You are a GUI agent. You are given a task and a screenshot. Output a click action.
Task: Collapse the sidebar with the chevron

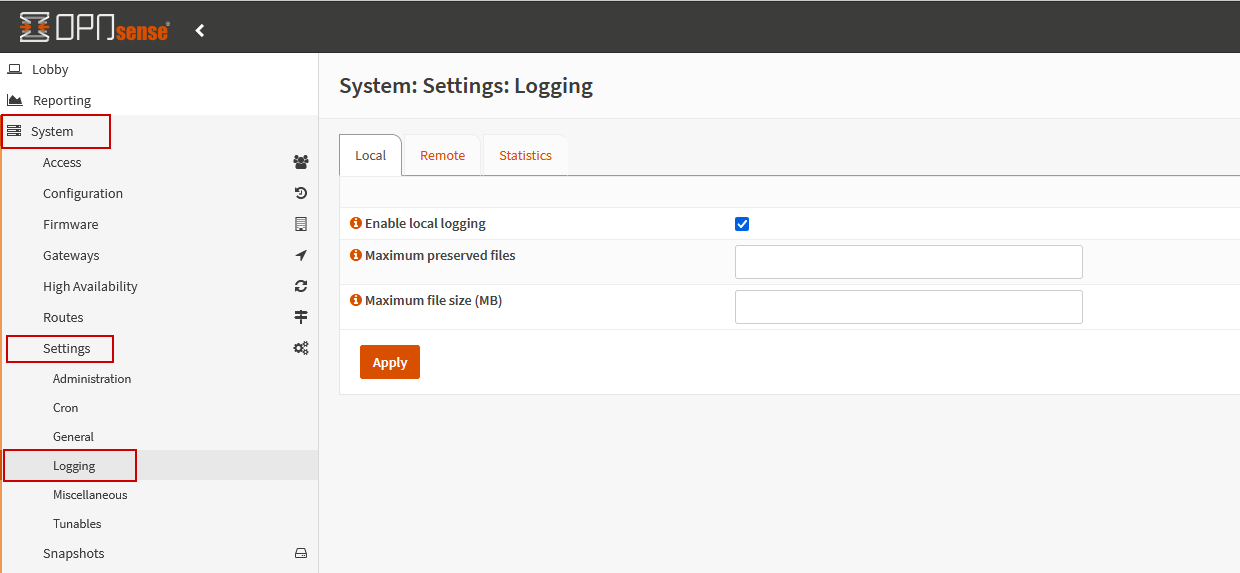click(x=200, y=31)
